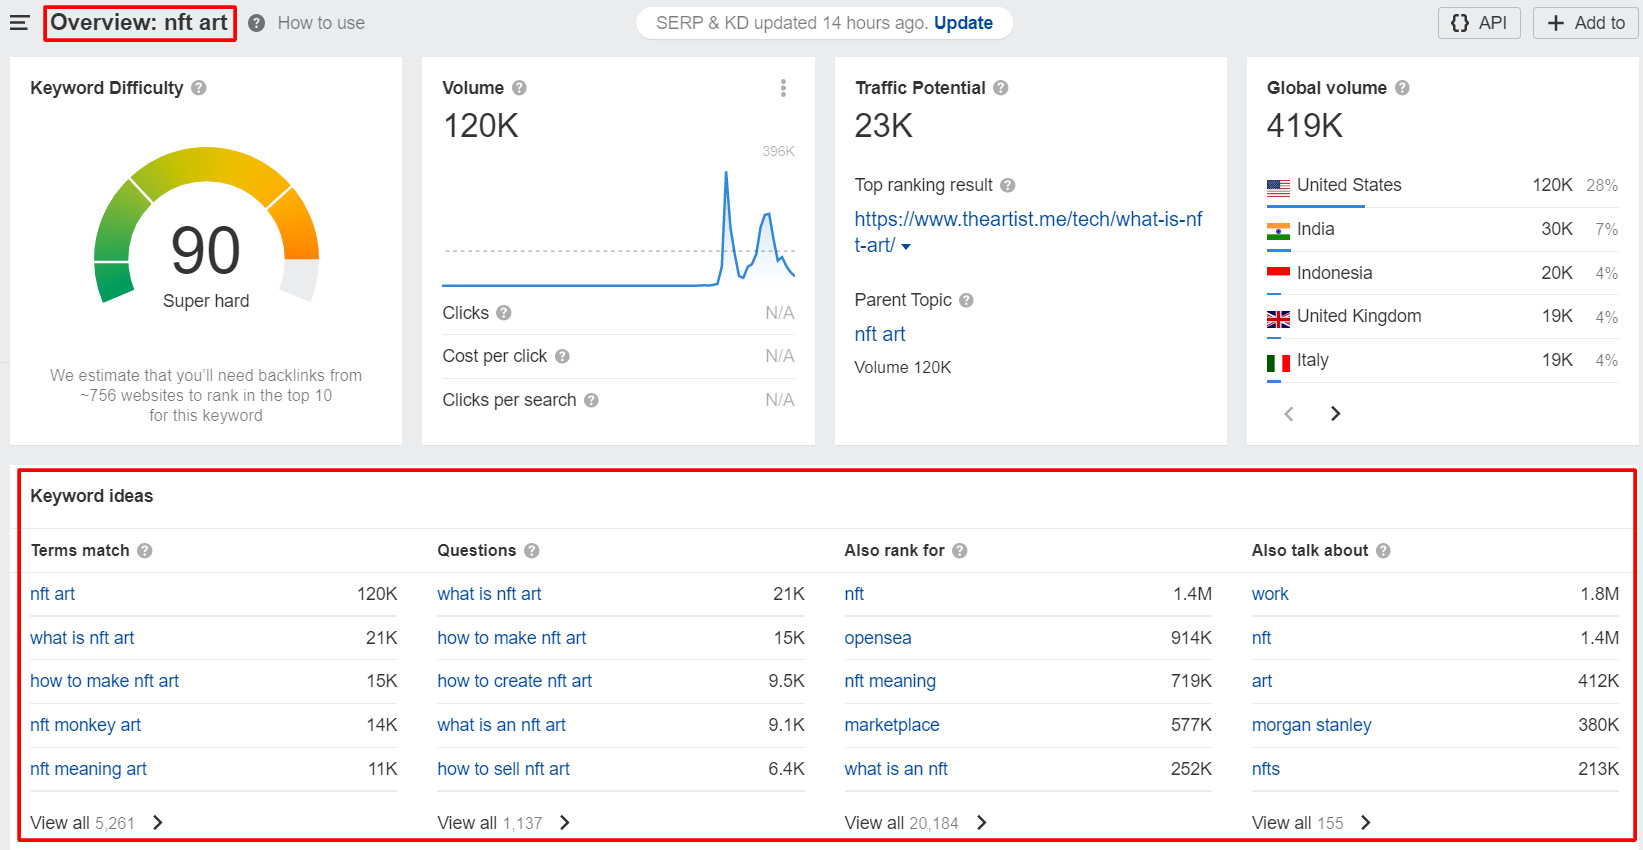Expand the top ranking URL dropdown arrow

coord(906,246)
